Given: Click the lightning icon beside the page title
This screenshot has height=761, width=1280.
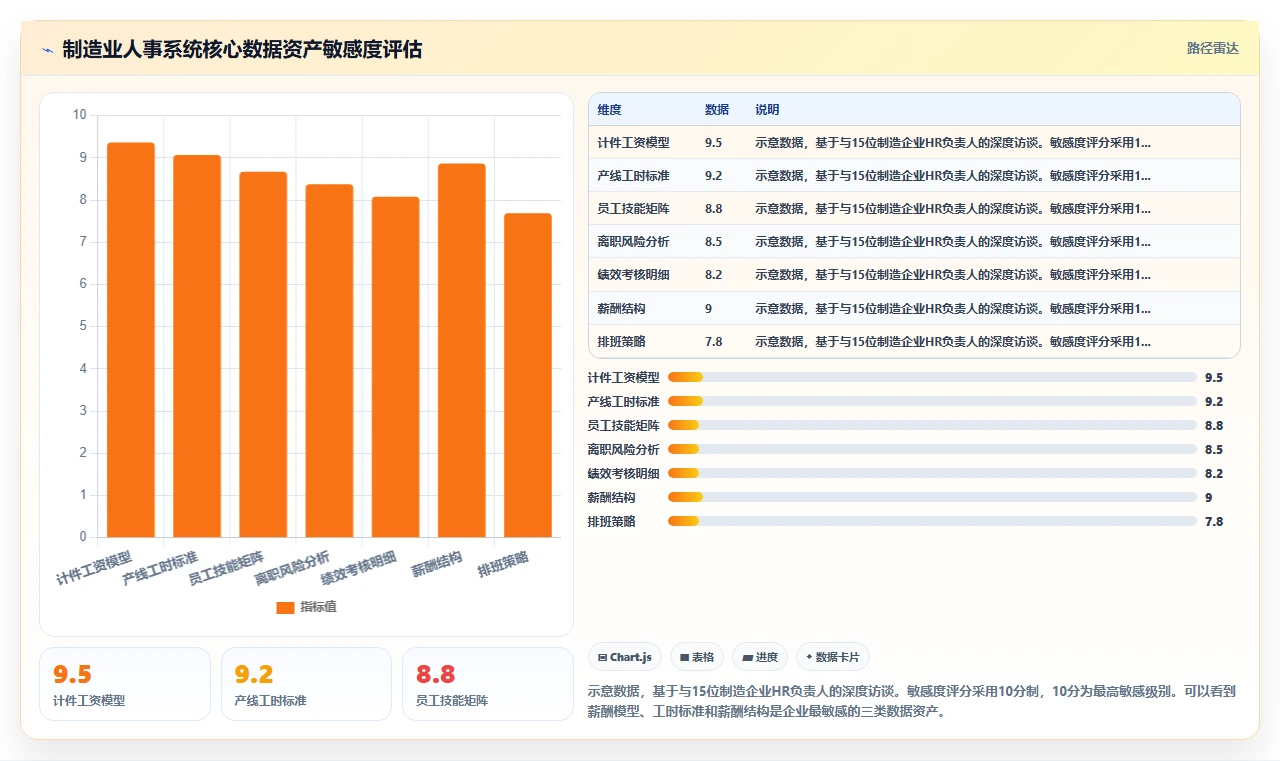Looking at the screenshot, I should [47, 49].
